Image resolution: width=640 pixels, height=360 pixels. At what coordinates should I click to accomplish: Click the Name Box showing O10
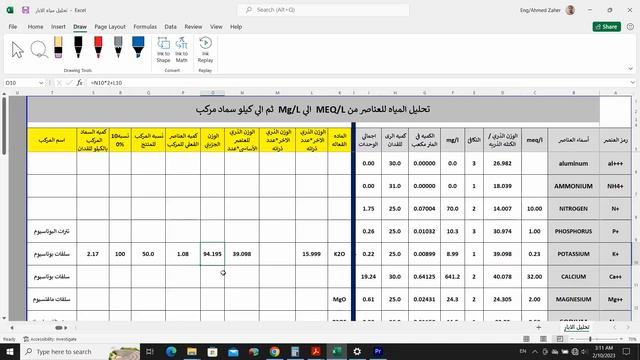pos(20,83)
